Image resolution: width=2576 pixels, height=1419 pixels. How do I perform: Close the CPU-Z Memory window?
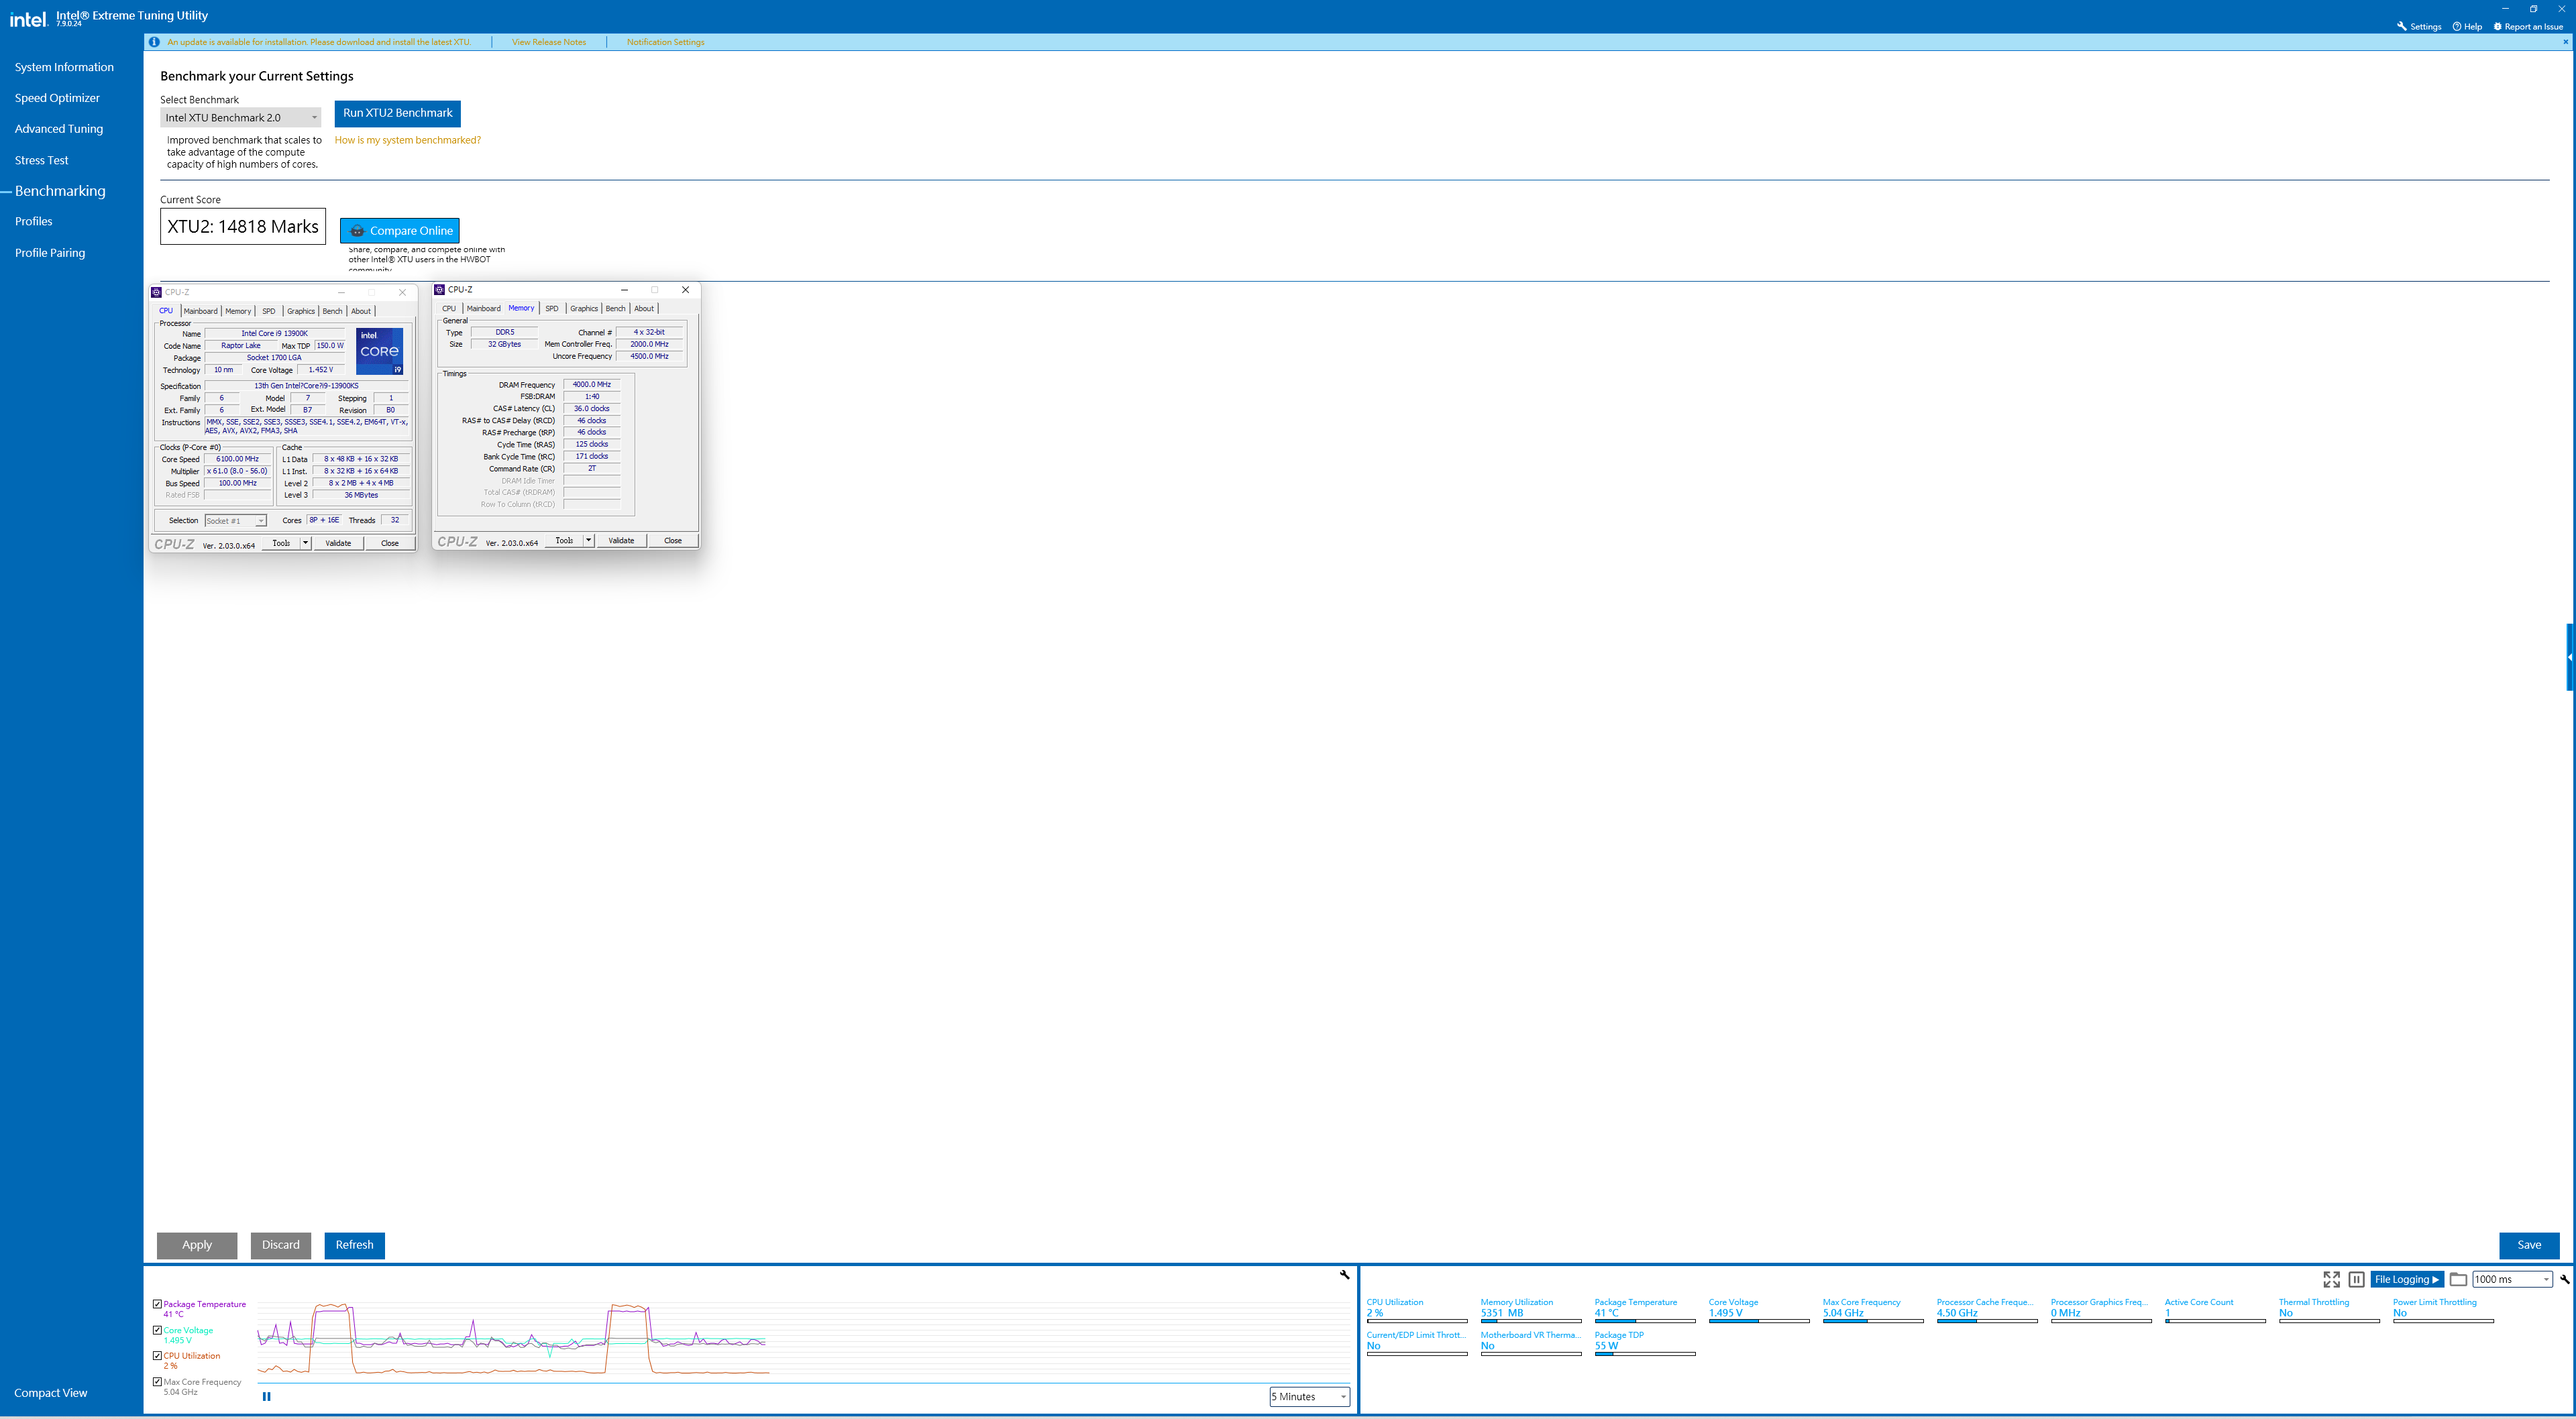coord(685,290)
